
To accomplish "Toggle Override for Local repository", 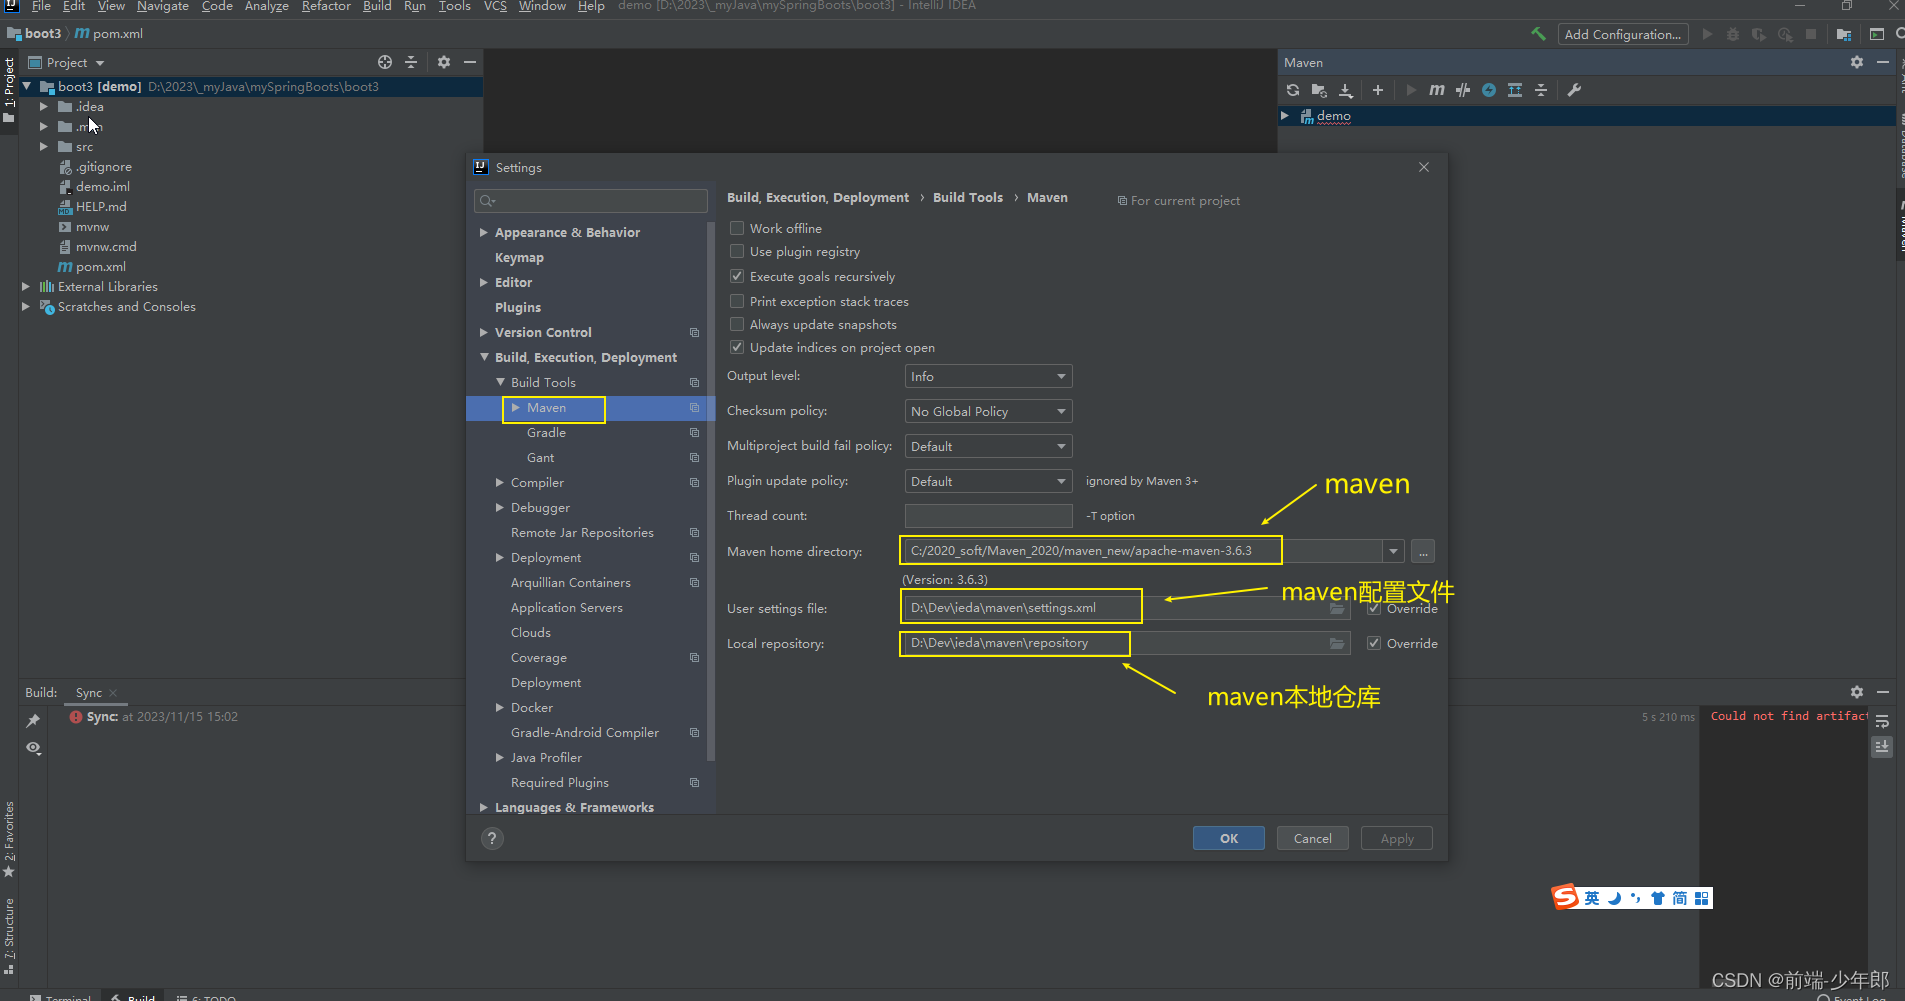I will click(x=1374, y=643).
